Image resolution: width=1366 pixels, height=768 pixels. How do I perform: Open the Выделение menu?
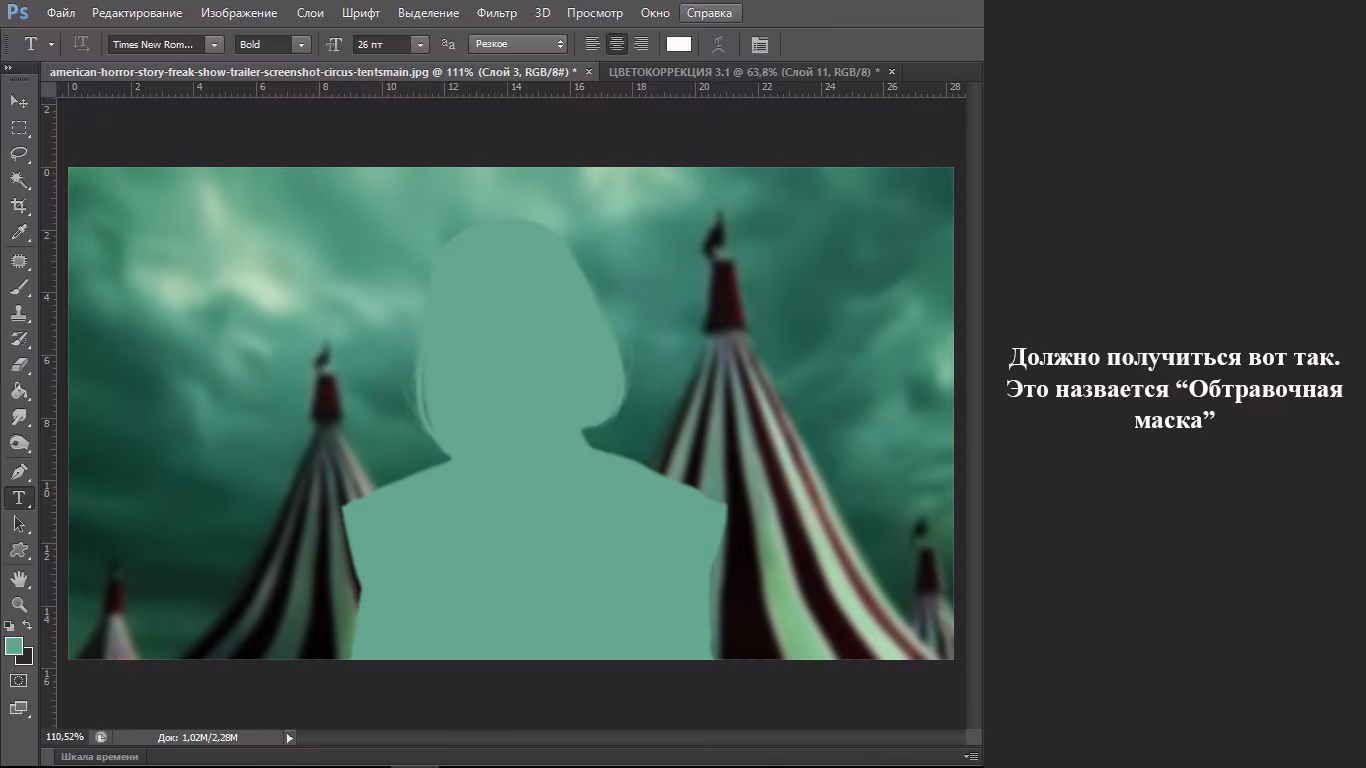coord(428,13)
